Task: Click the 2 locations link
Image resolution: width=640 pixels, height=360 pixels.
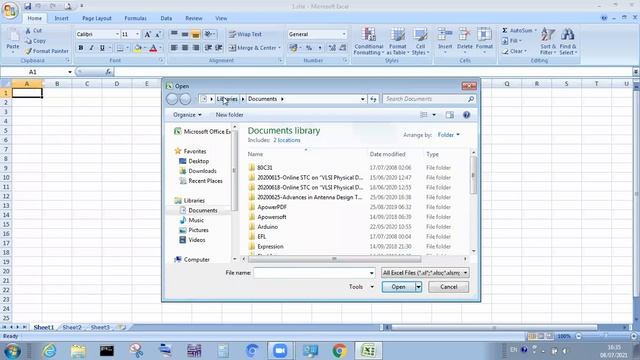Action: click(287, 140)
